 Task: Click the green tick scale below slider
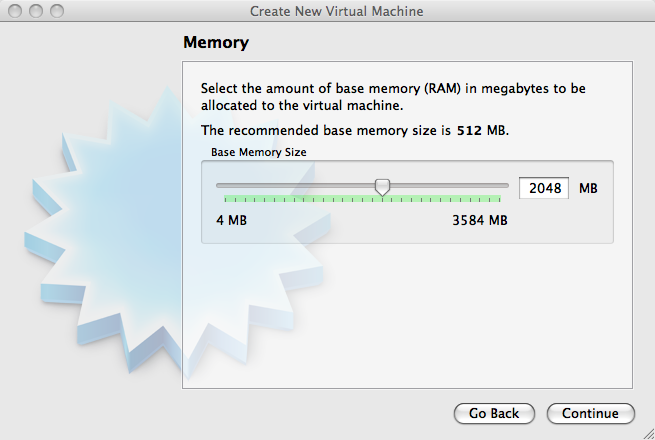[x=362, y=199]
